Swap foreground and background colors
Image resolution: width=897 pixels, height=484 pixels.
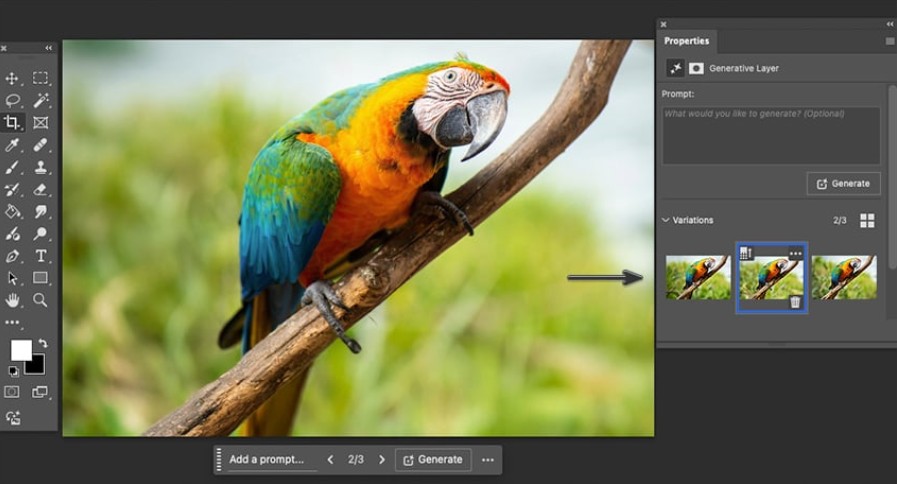click(x=42, y=343)
